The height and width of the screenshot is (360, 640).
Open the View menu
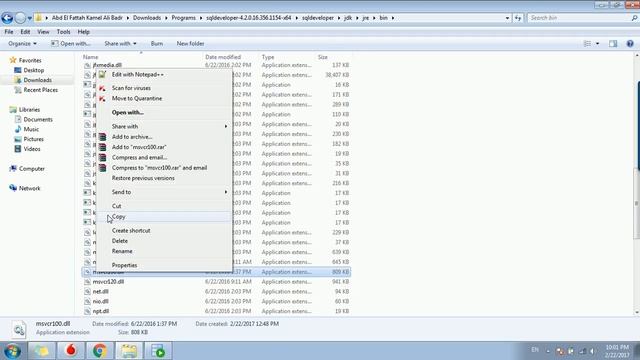pyautogui.click(x=43, y=32)
